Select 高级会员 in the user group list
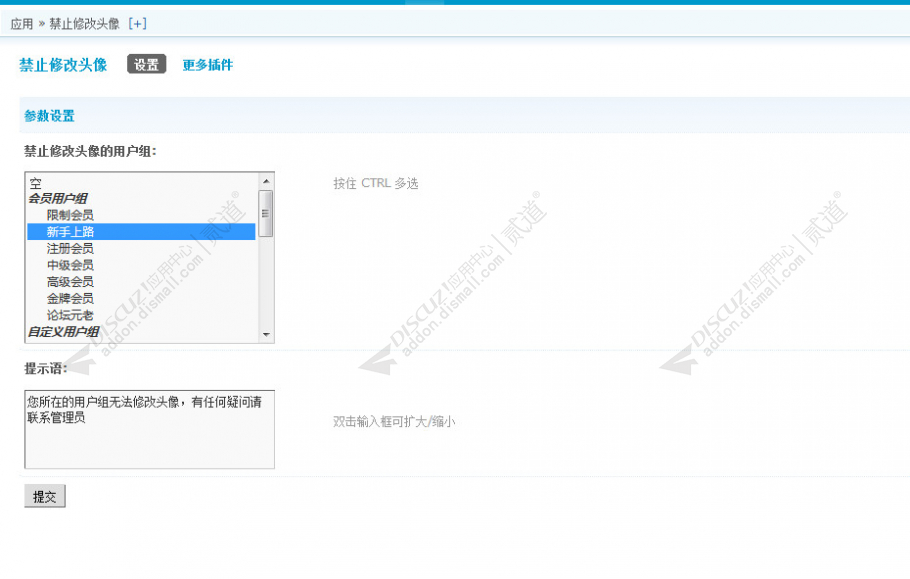Image resolution: width=910 pixels, height=579 pixels. pyautogui.click(x=141, y=282)
